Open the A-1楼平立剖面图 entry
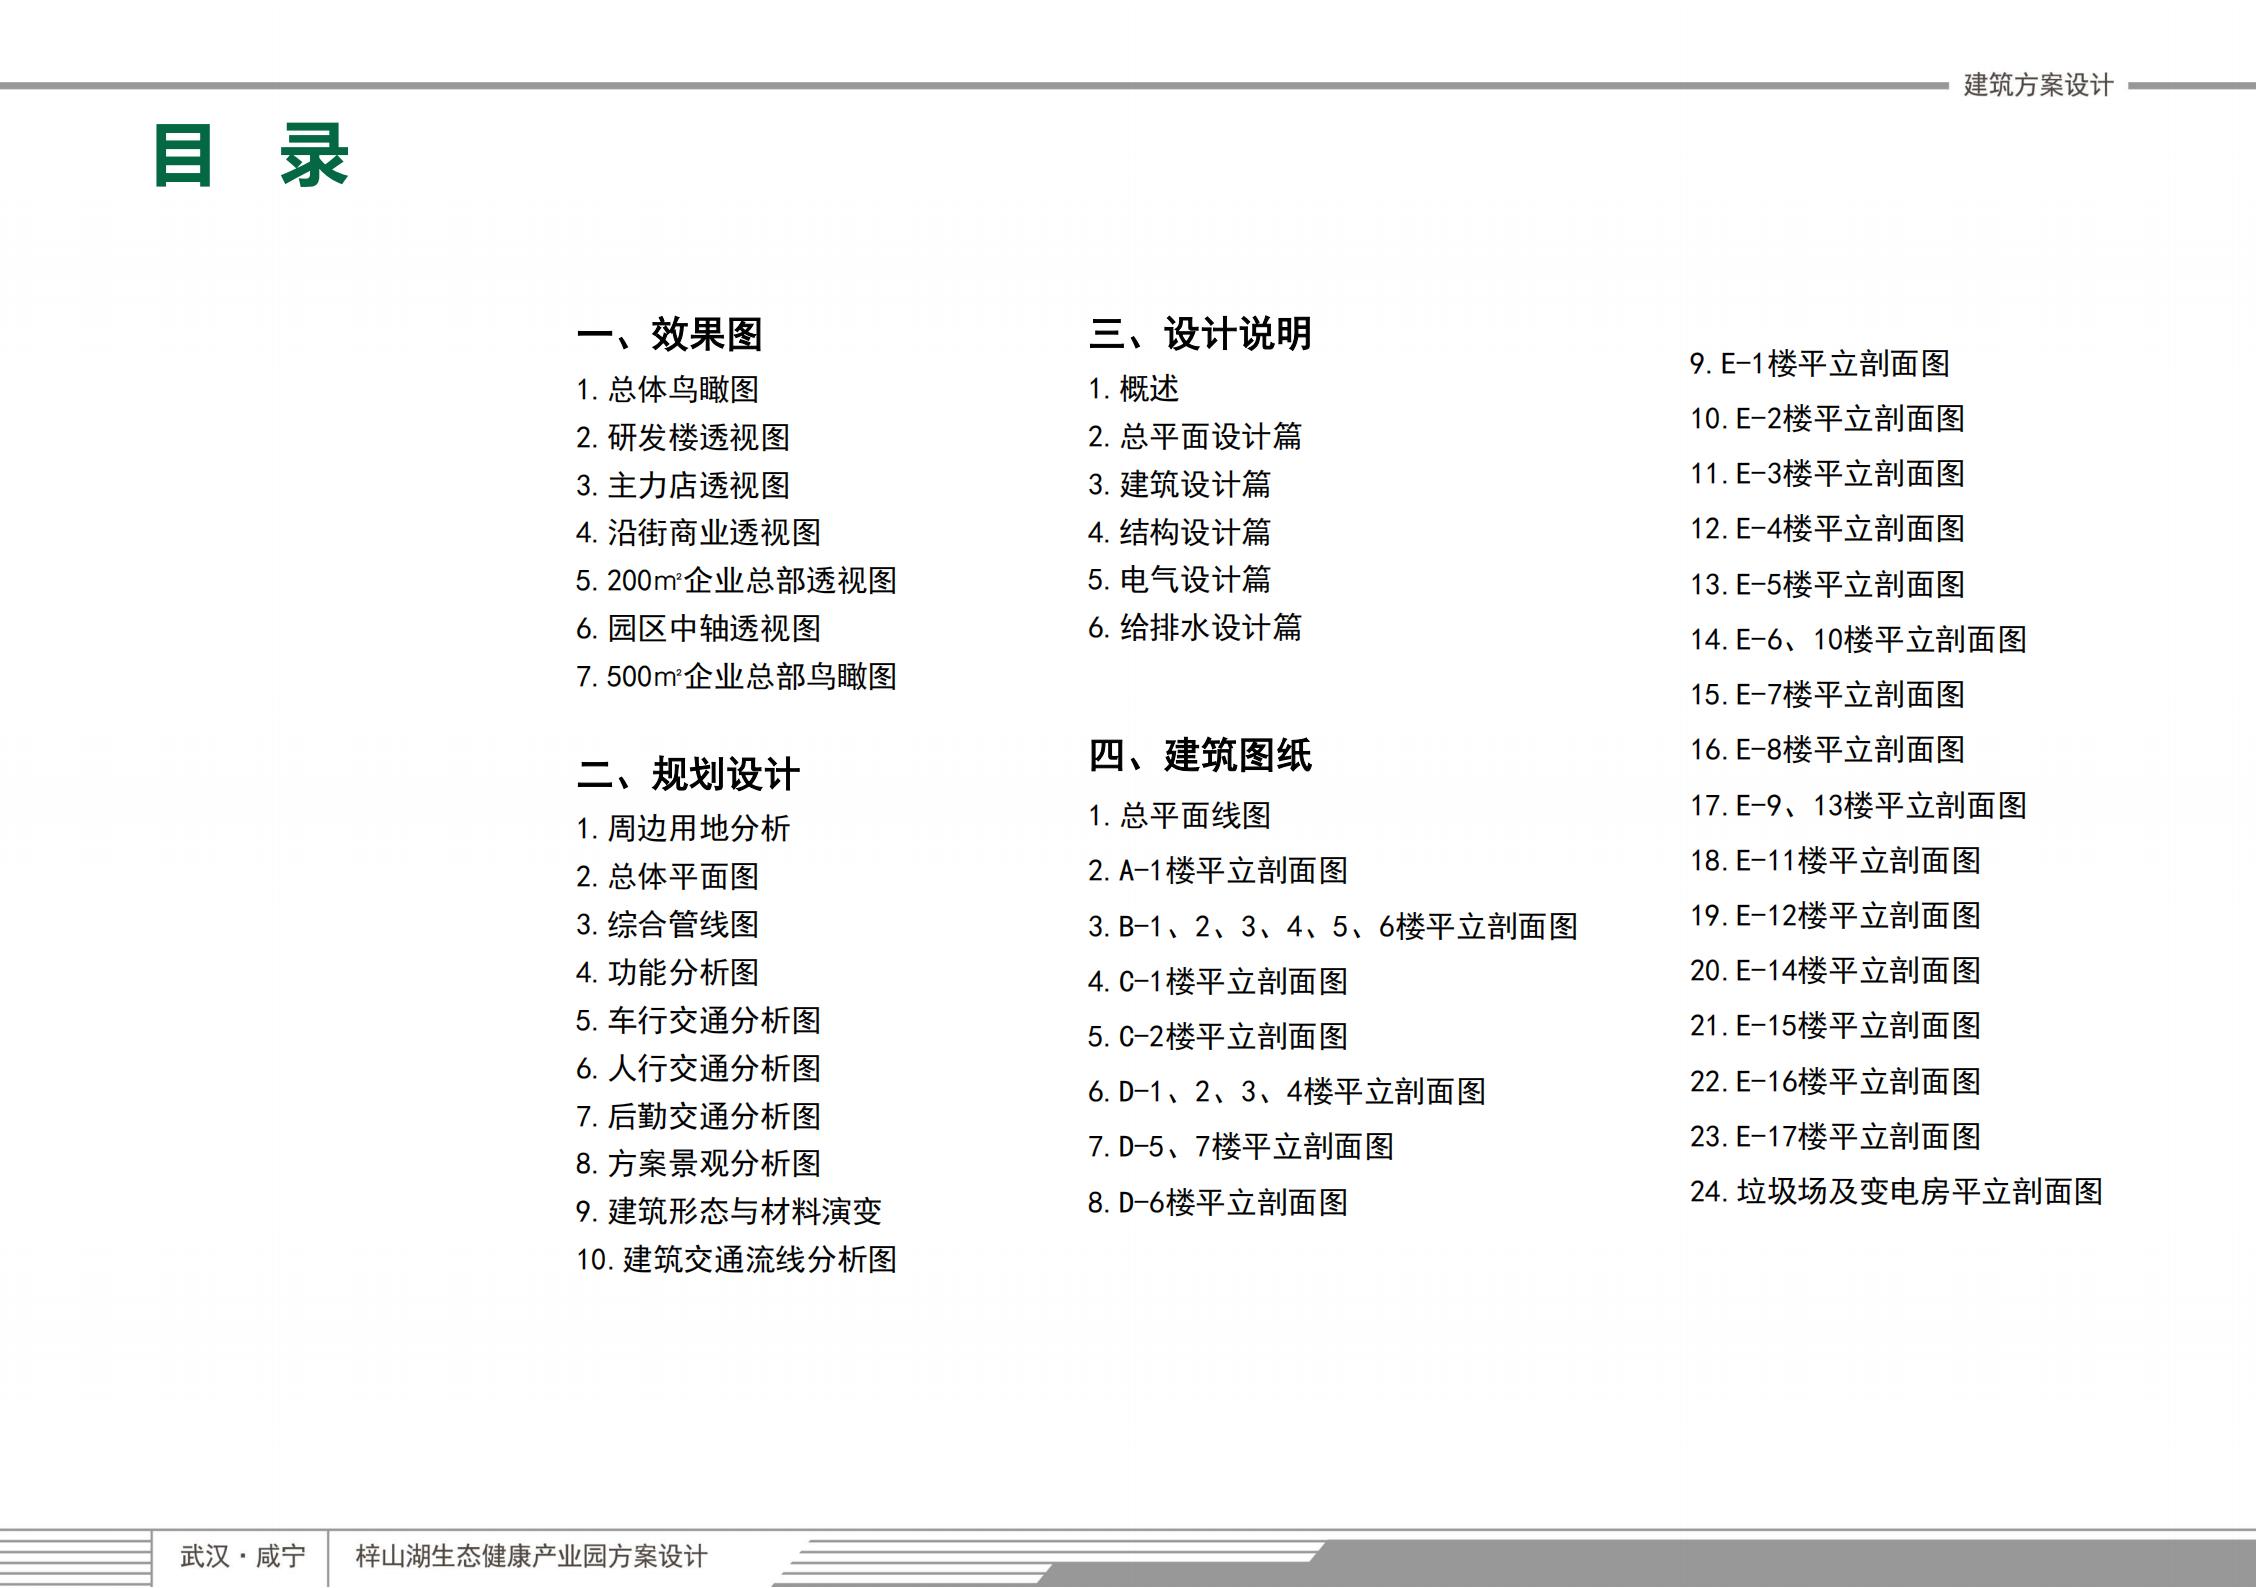Image resolution: width=2257 pixels, height=1588 pixels. coord(1218,871)
